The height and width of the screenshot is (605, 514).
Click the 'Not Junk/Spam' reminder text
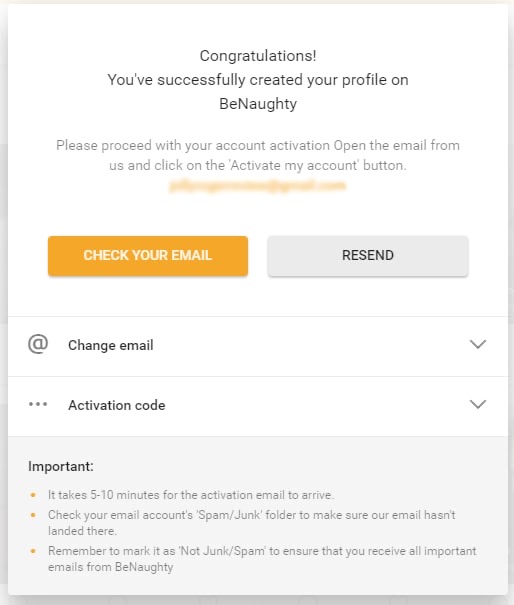pos(262,559)
